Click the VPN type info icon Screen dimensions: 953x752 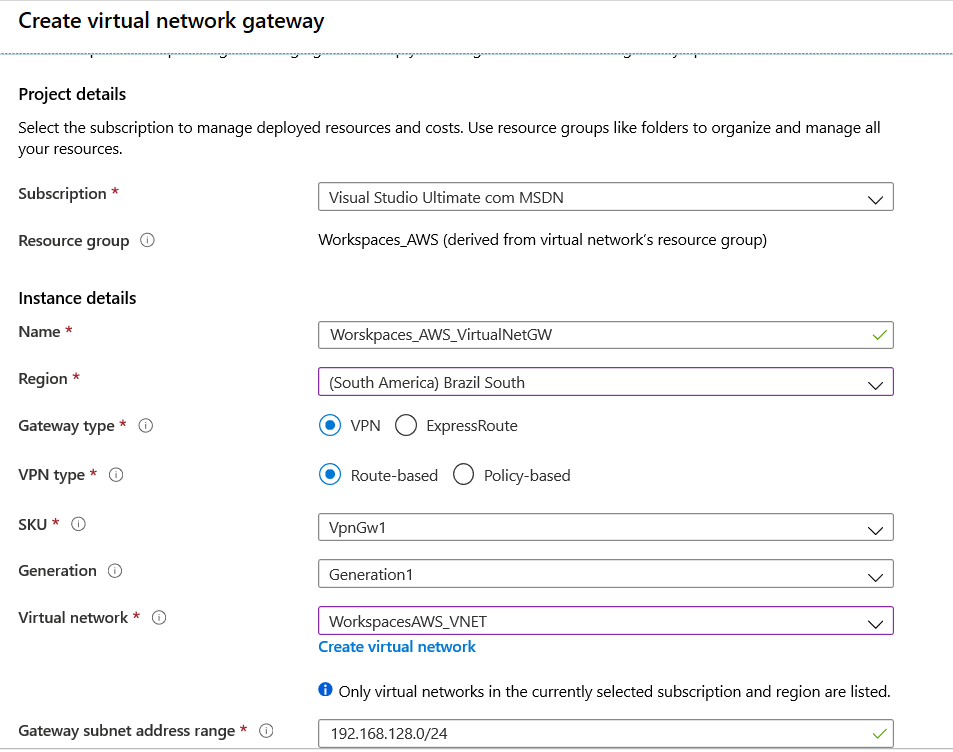click(x=115, y=475)
